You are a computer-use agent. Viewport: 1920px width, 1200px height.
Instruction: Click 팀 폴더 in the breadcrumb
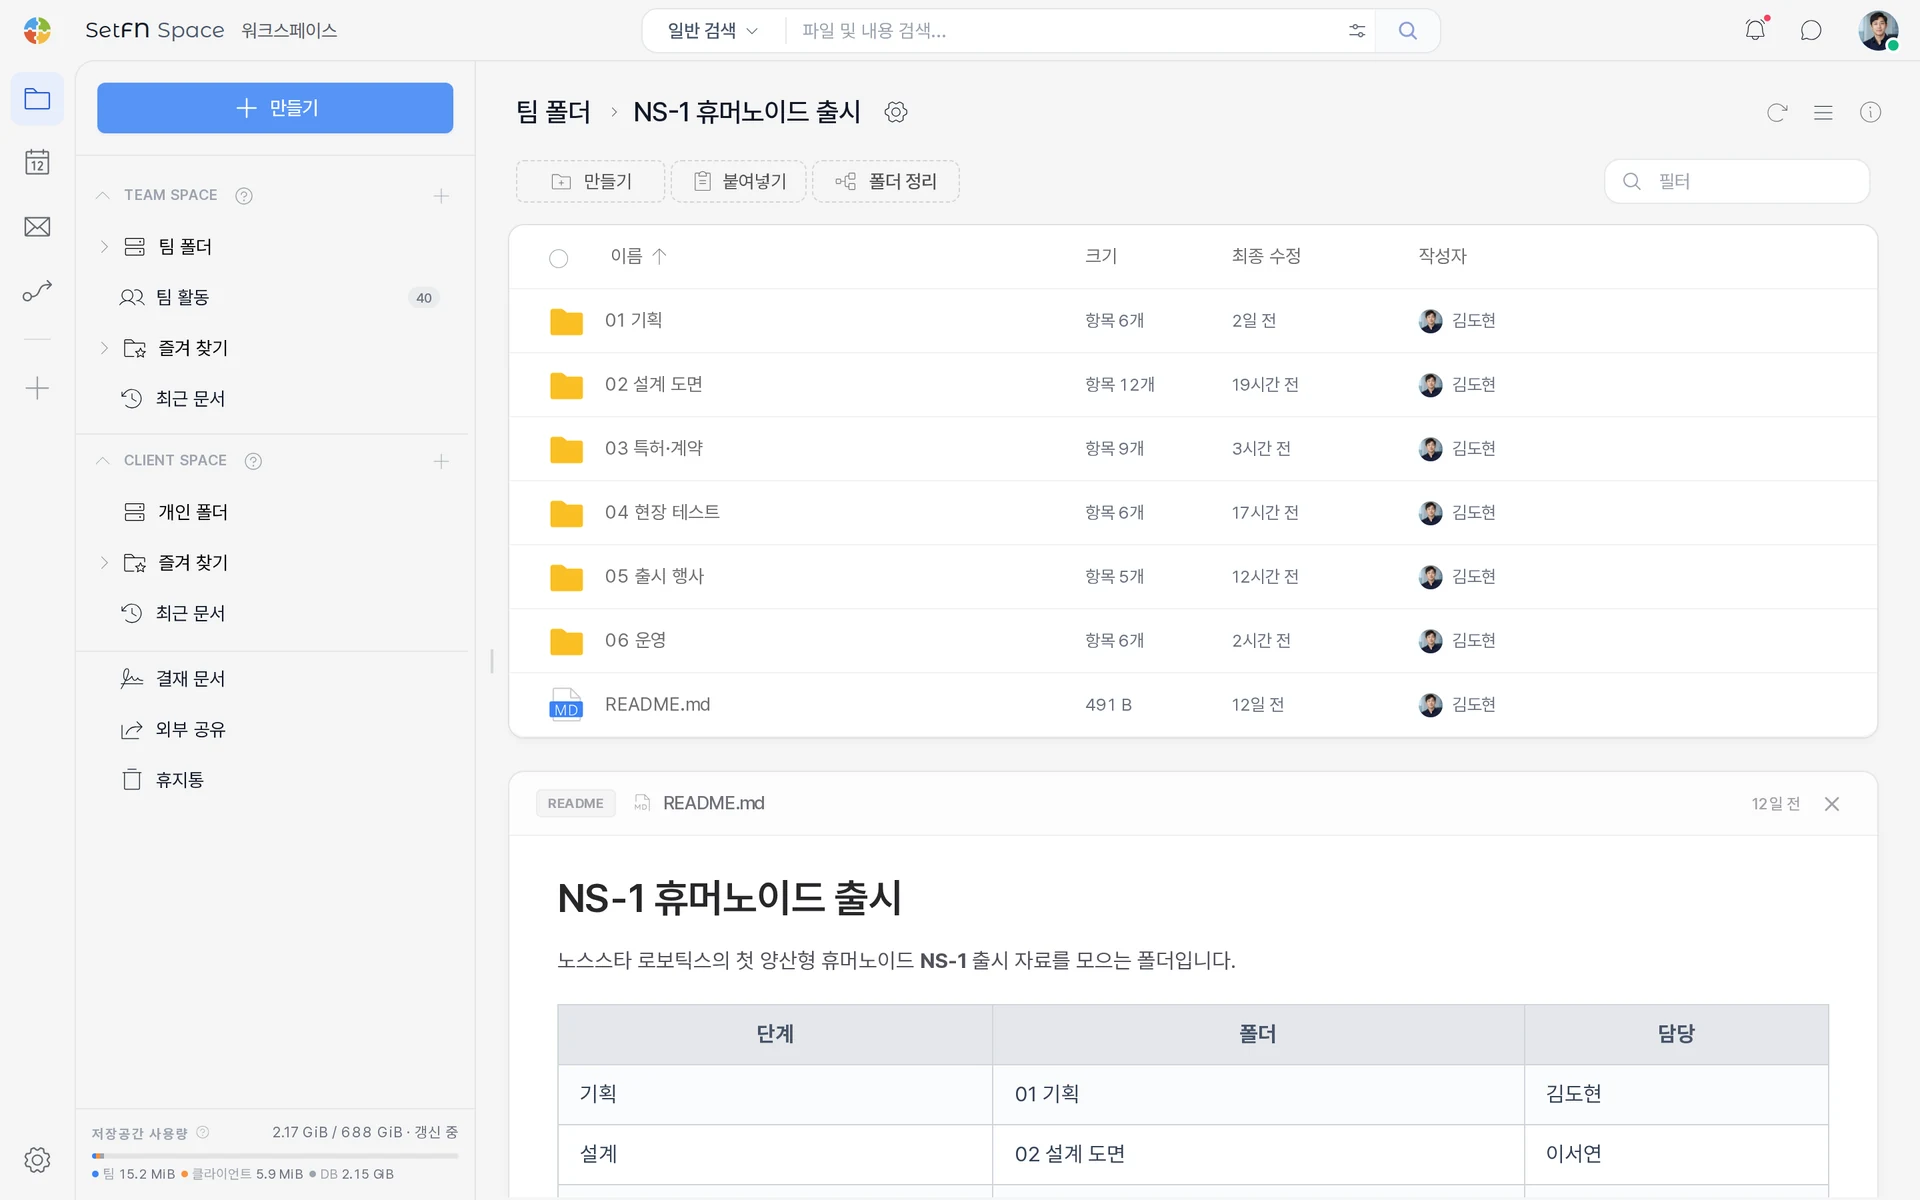pyautogui.click(x=553, y=112)
